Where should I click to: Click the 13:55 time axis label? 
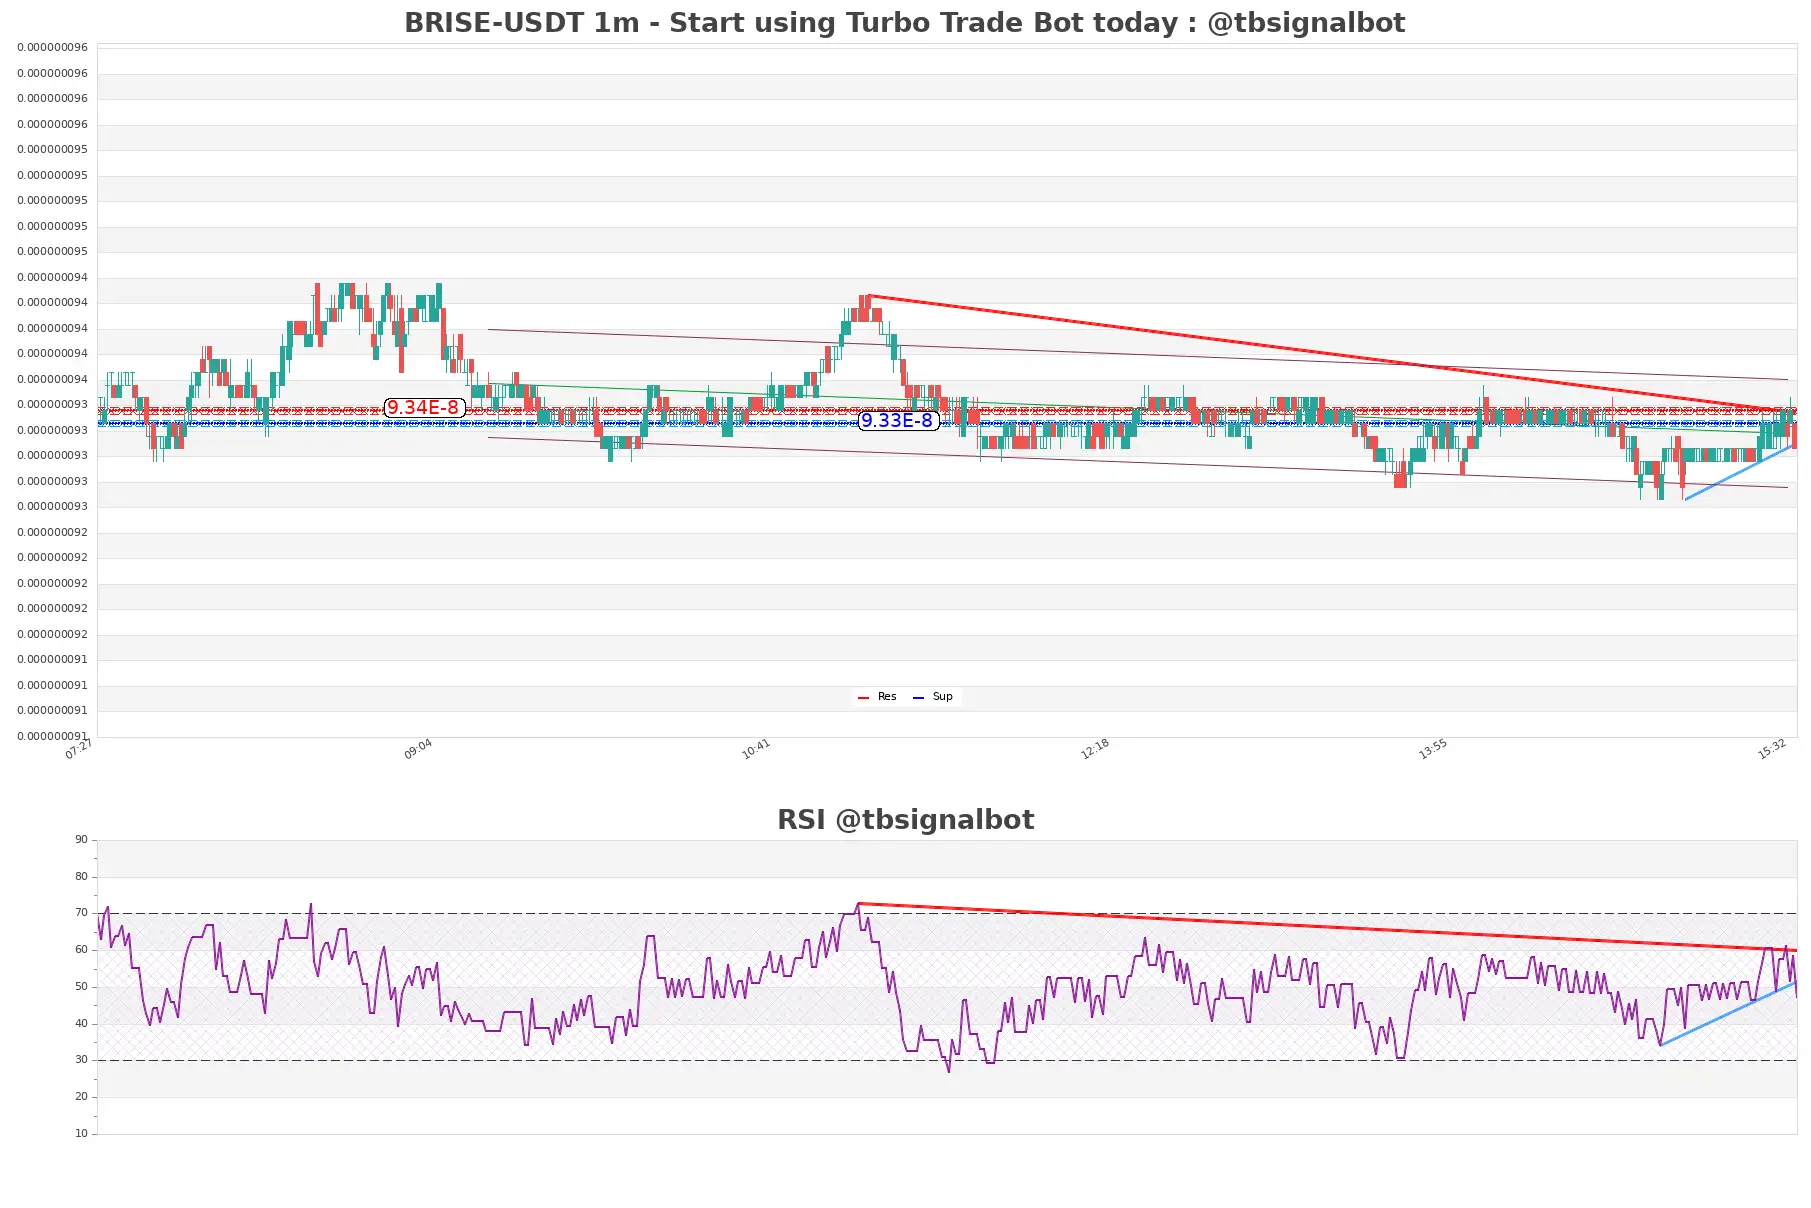pos(1433,749)
